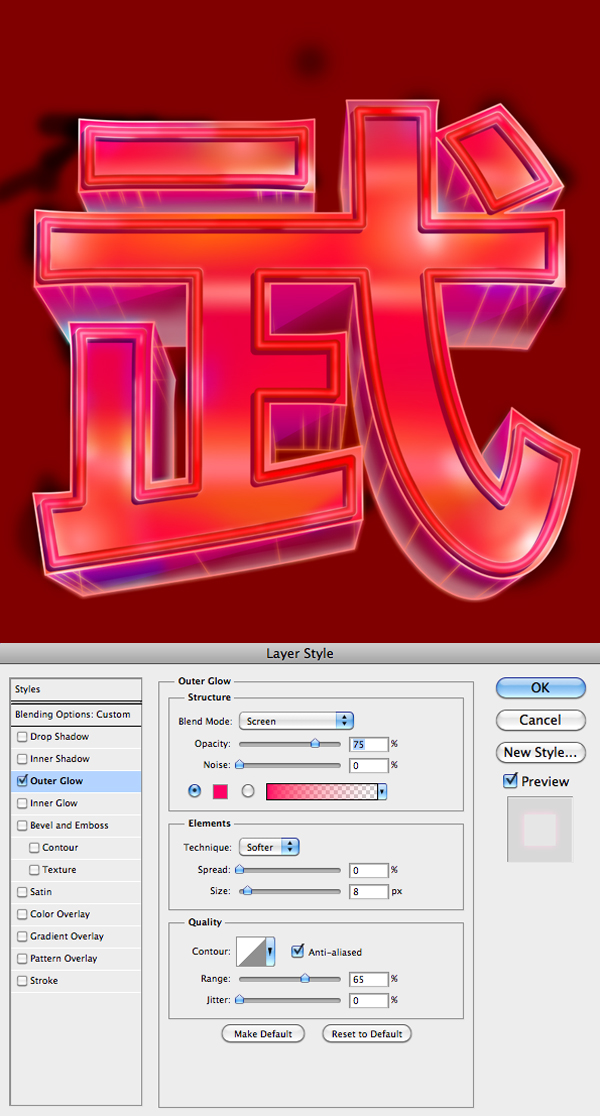Select the Bevel and Emboss label
600x1116 pixels.
pos(69,826)
